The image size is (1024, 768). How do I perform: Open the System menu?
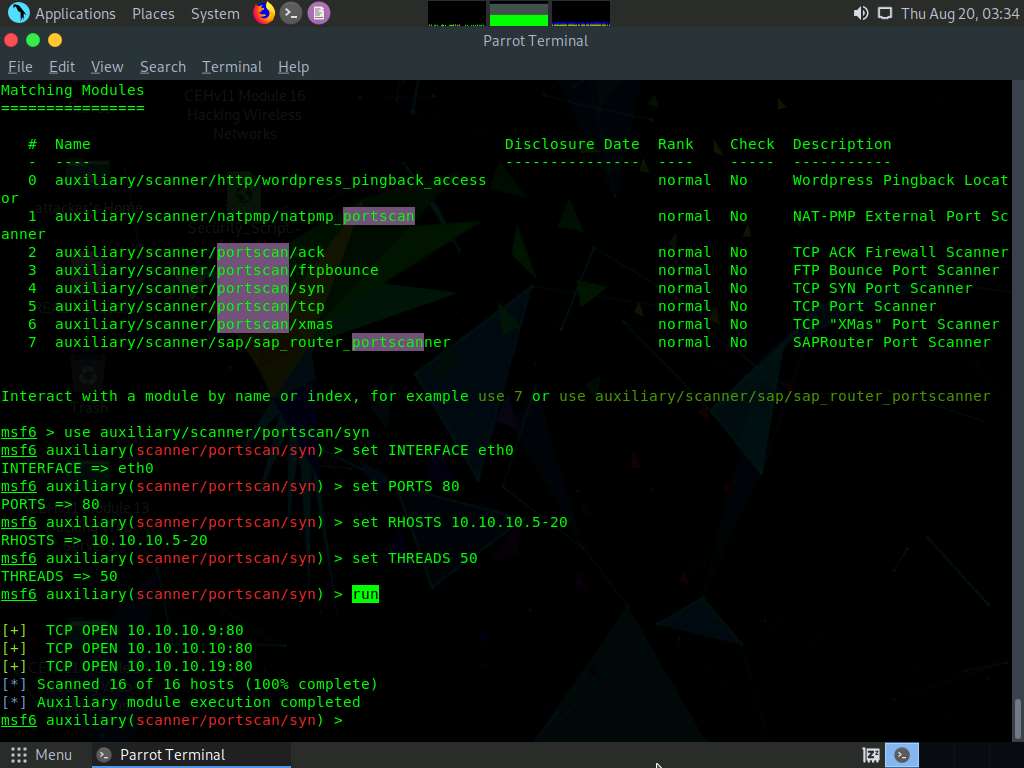215,14
